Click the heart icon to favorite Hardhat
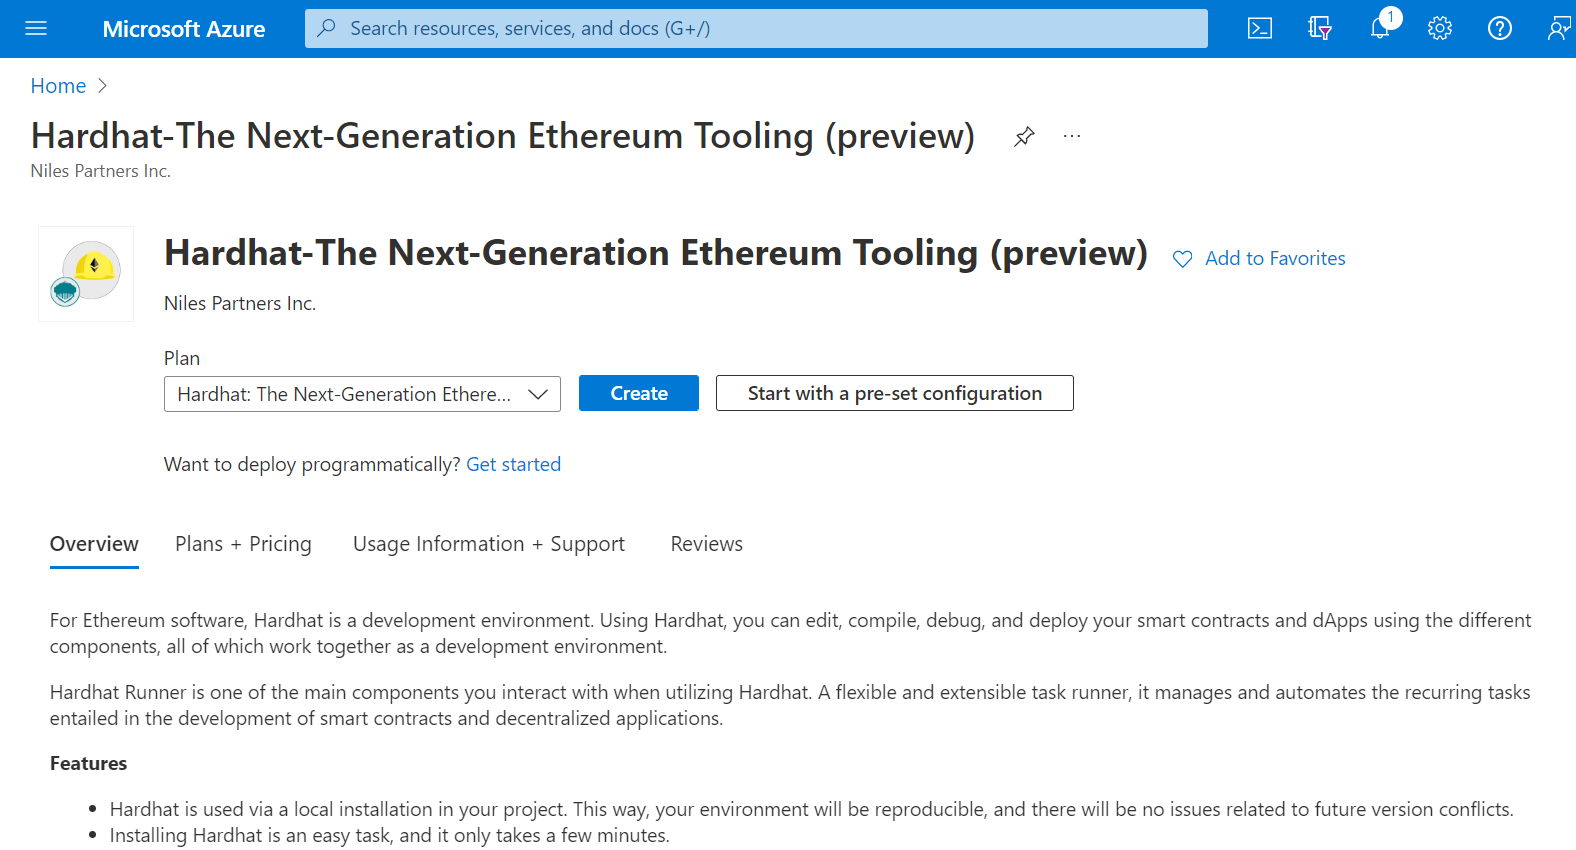Viewport: 1576px width, 850px height. pyautogui.click(x=1183, y=259)
